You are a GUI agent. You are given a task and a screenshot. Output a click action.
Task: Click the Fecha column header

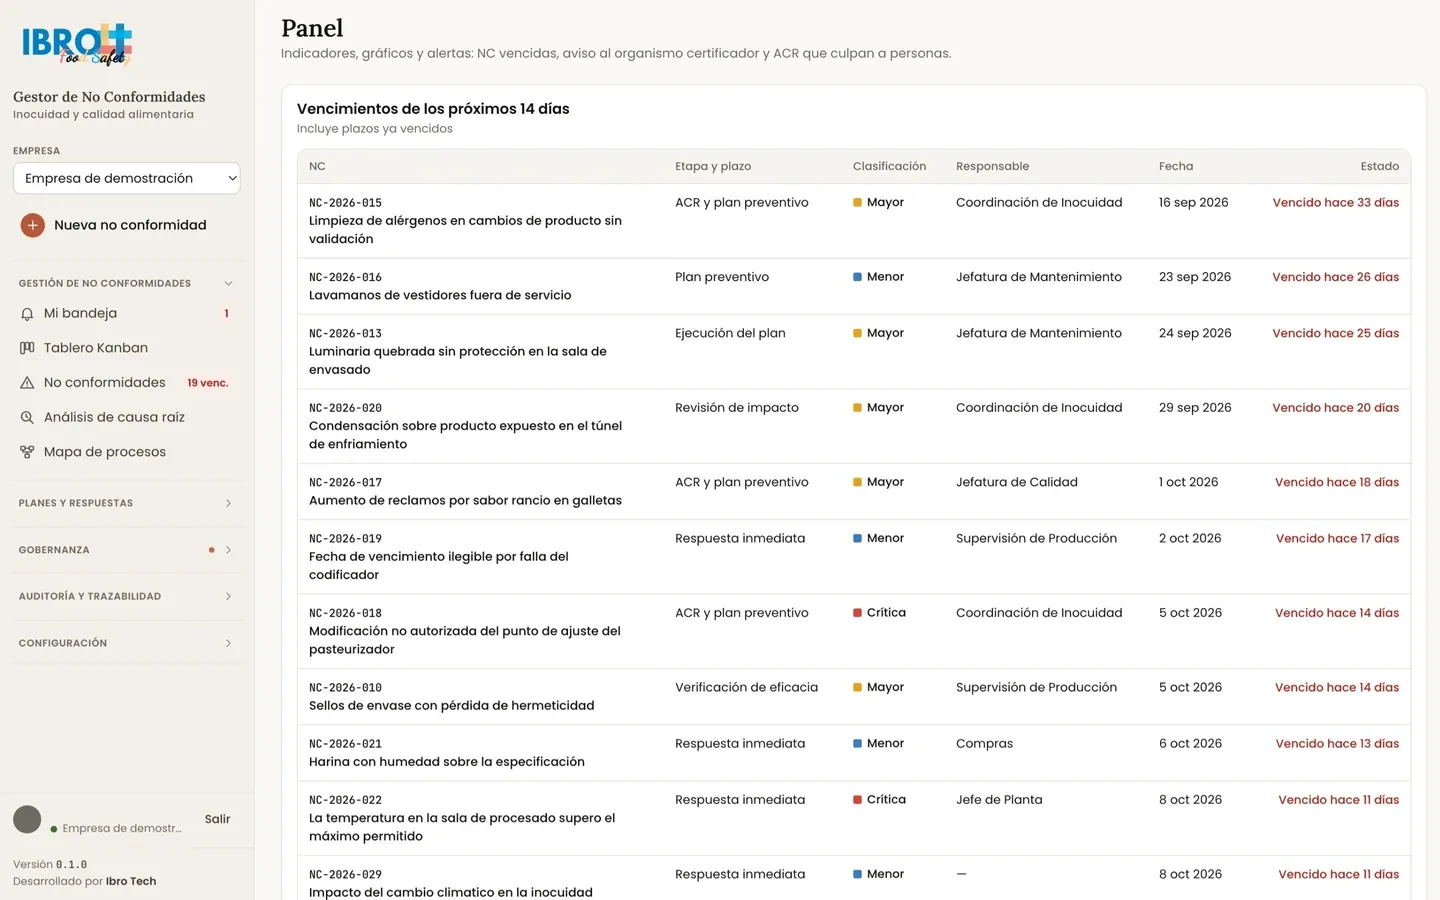(x=1176, y=167)
